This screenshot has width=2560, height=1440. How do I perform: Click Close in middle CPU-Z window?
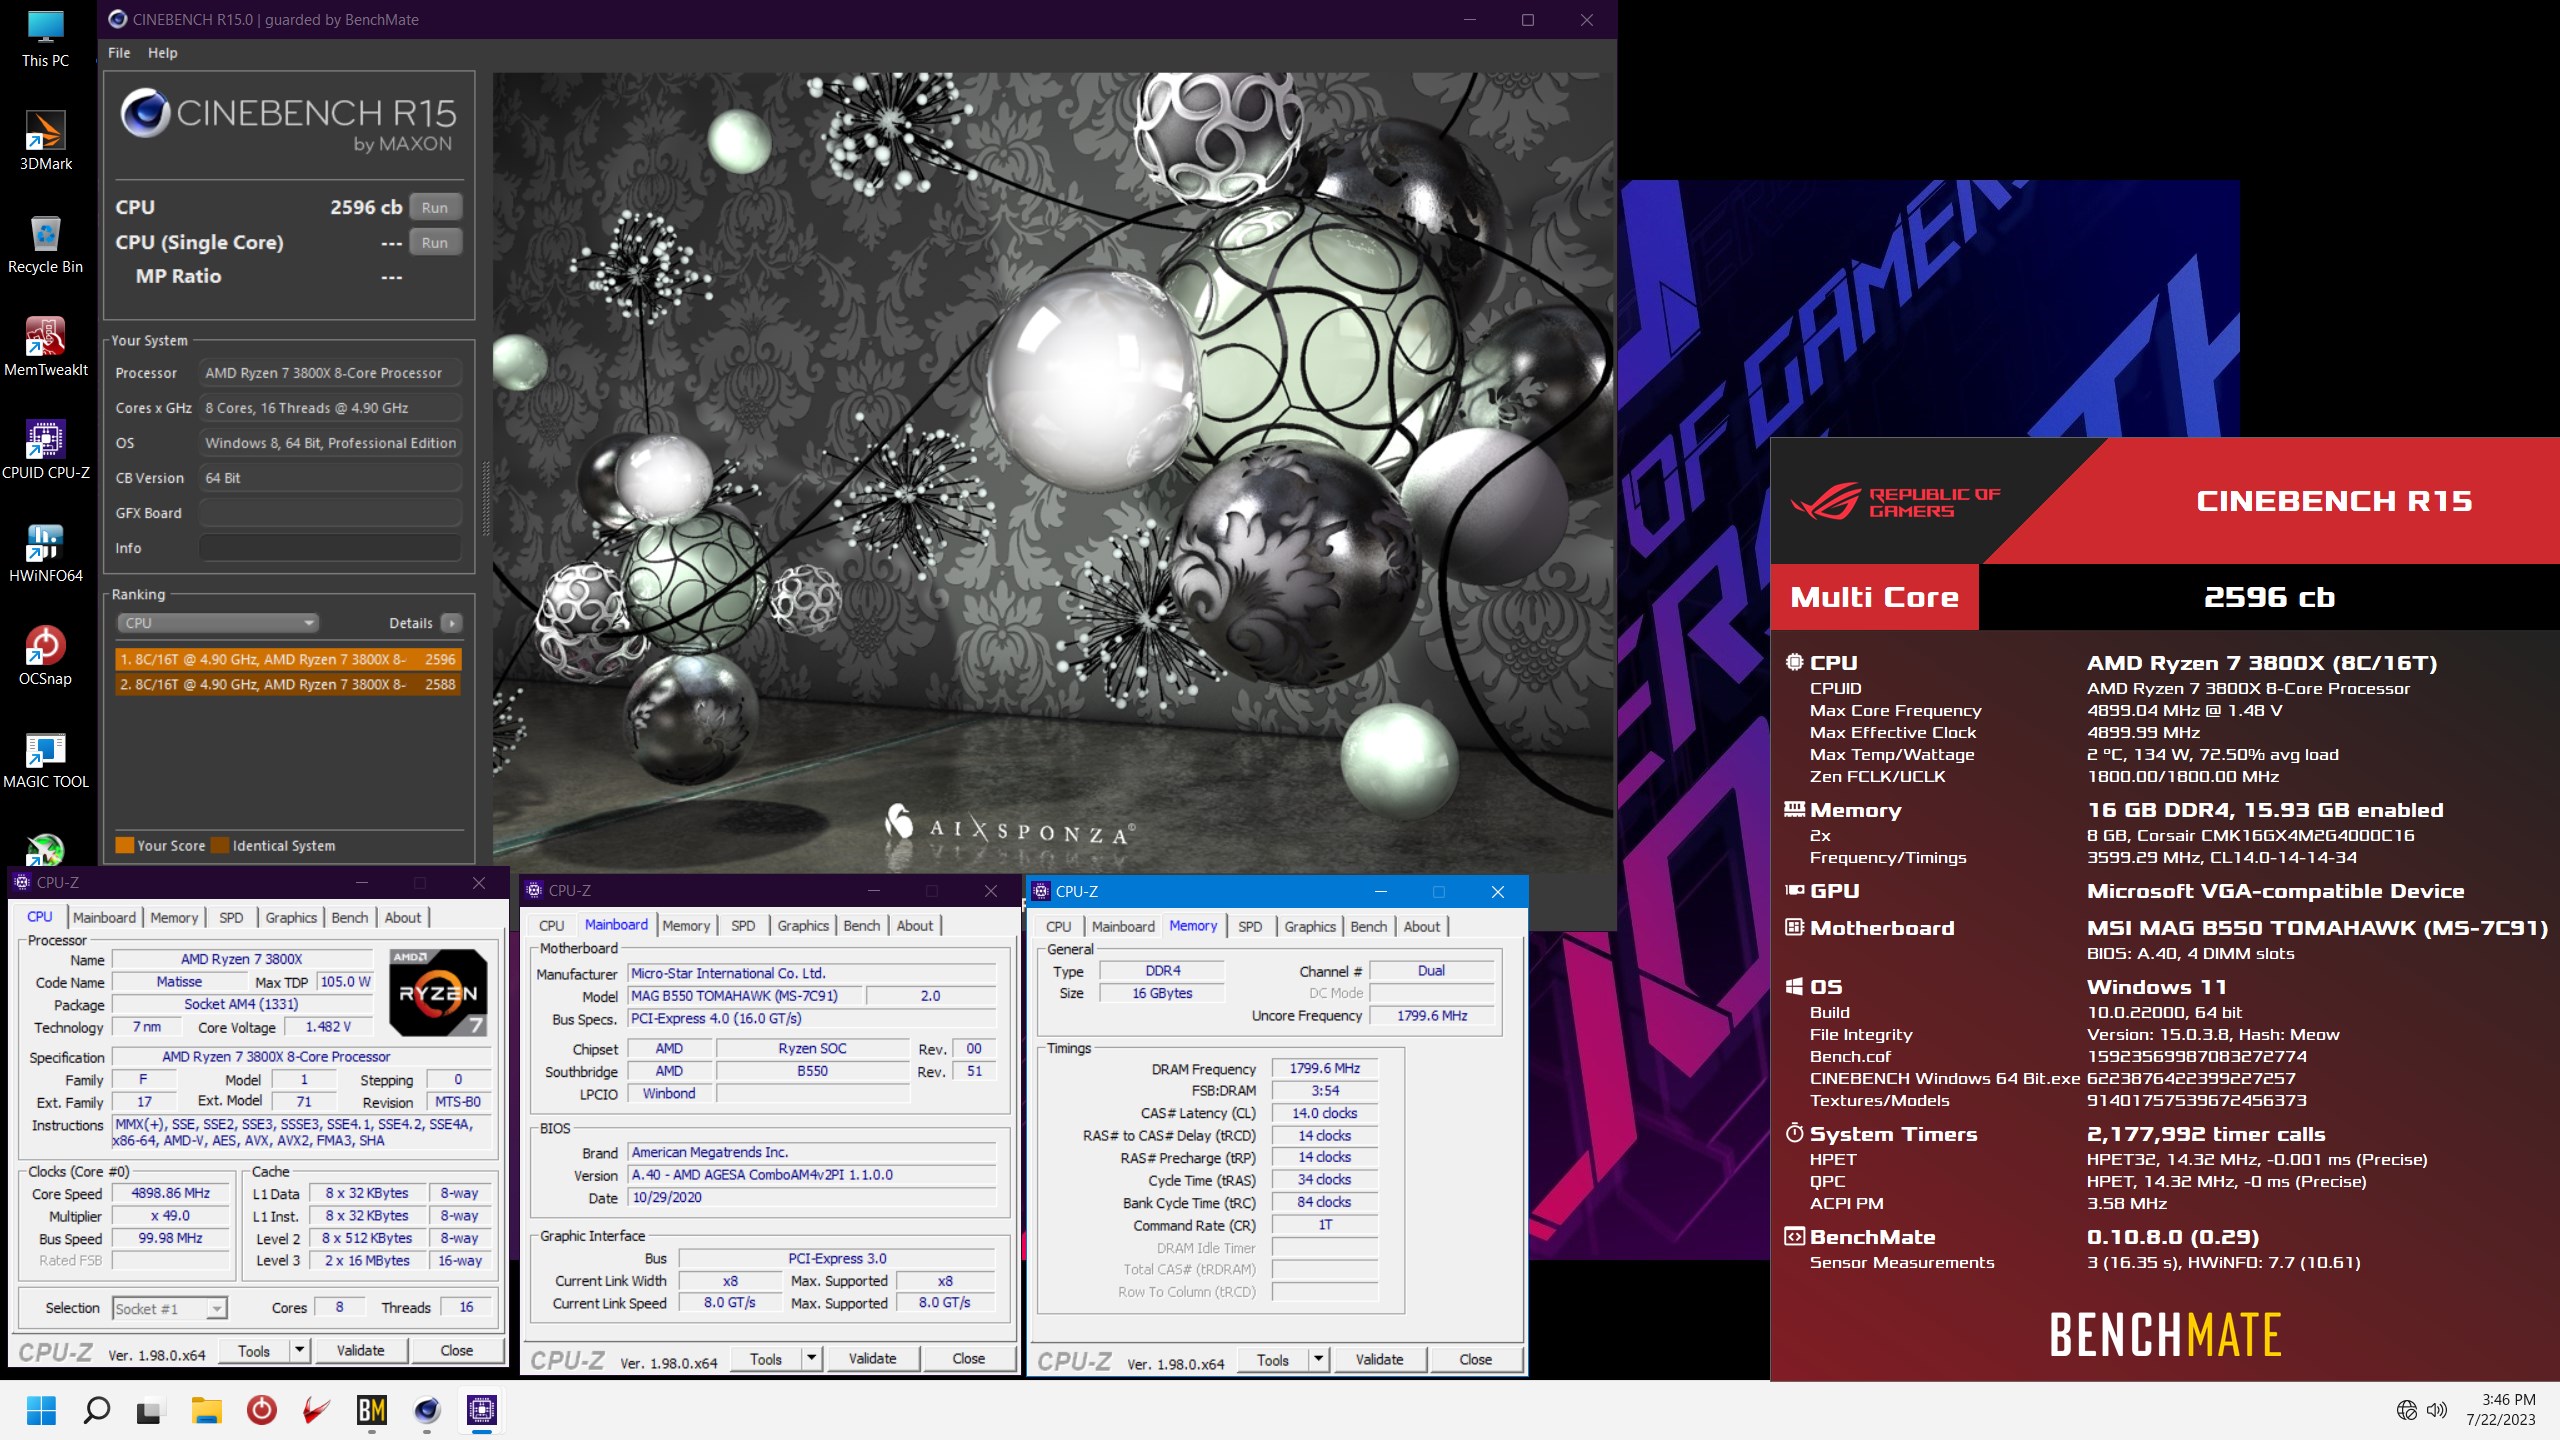coord(969,1359)
